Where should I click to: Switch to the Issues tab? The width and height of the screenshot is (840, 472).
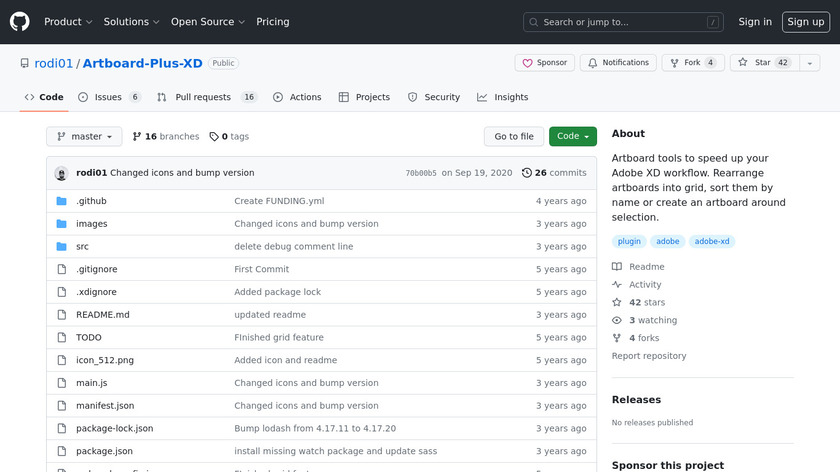108,97
